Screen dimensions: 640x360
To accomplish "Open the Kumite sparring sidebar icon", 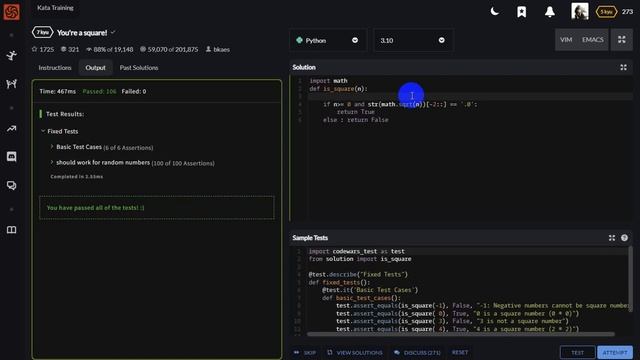I will click(11, 84).
